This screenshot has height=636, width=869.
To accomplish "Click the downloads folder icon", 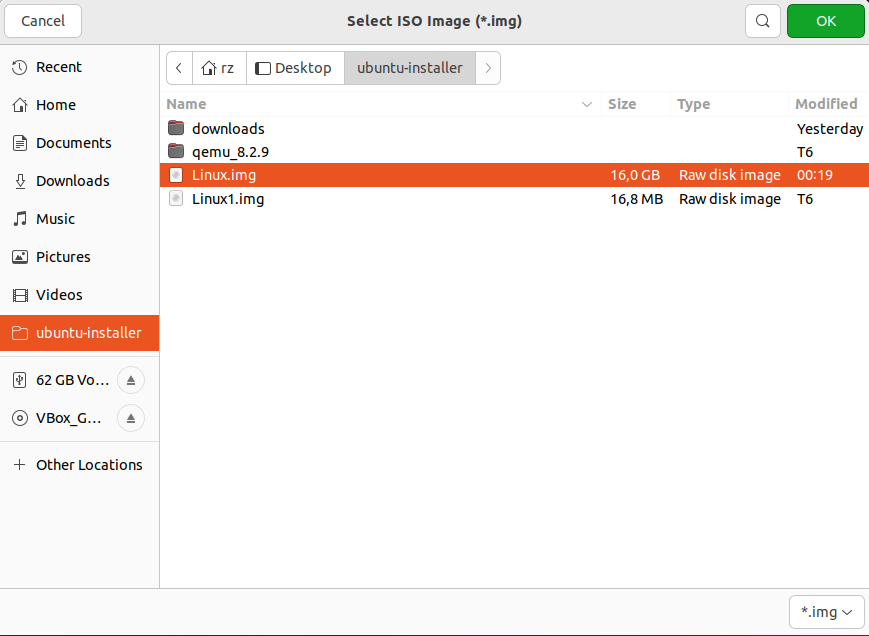I will coord(176,128).
